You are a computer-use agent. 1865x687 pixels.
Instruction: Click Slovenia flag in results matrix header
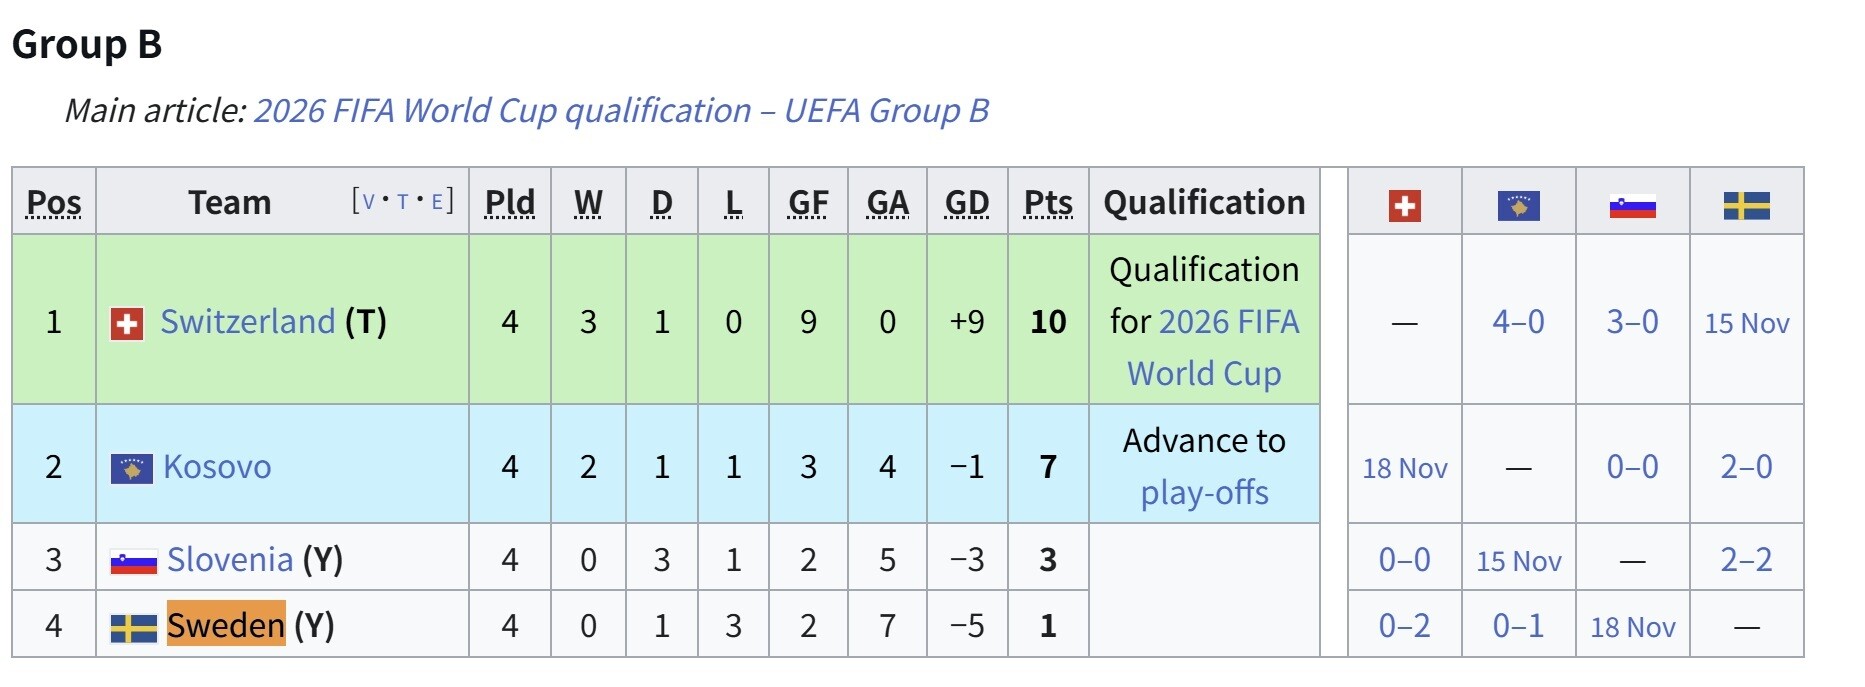pos(1632,206)
